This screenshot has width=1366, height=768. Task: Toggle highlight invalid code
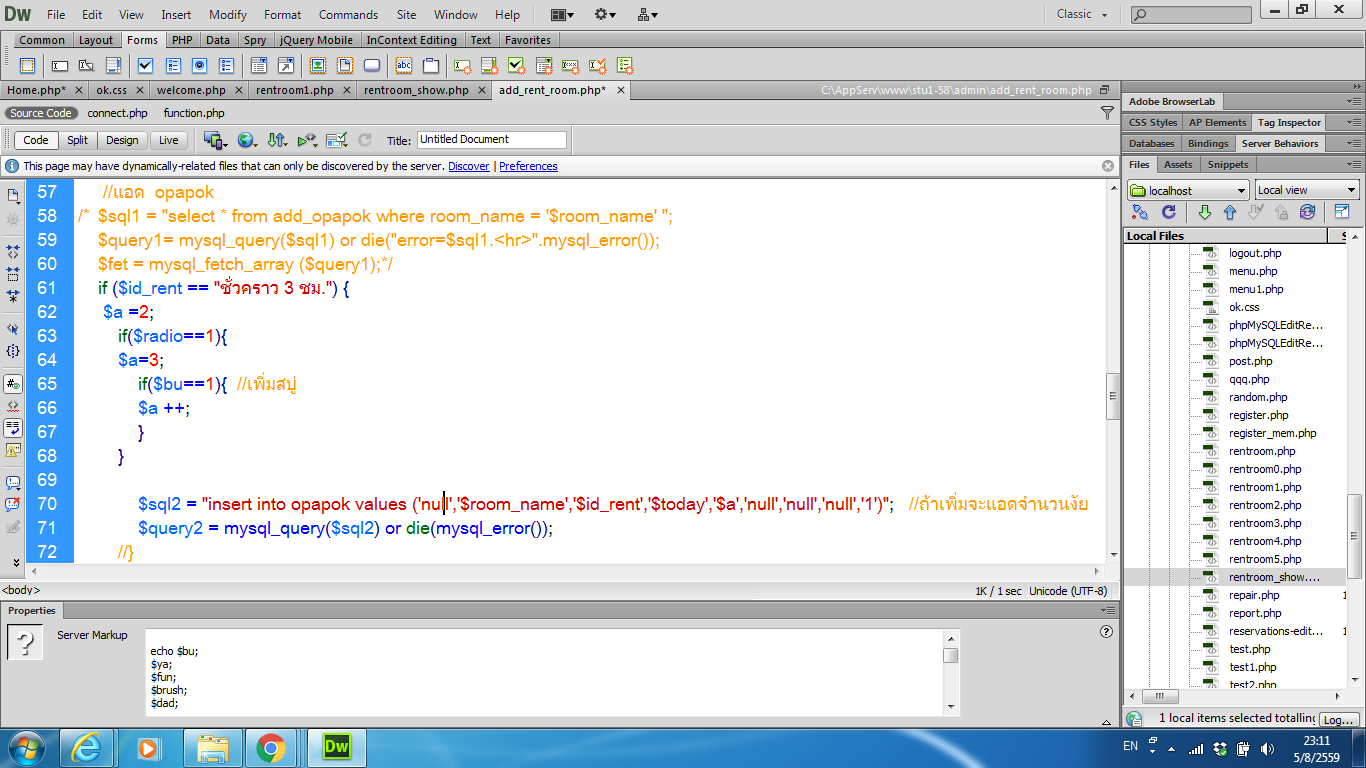(13, 405)
